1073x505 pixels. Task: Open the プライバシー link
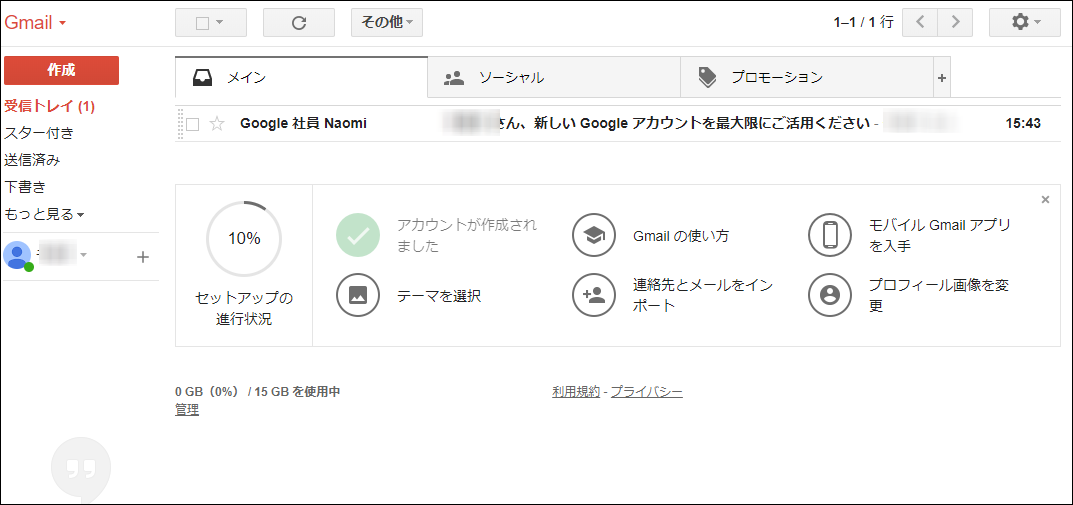(x=647, y=392)
